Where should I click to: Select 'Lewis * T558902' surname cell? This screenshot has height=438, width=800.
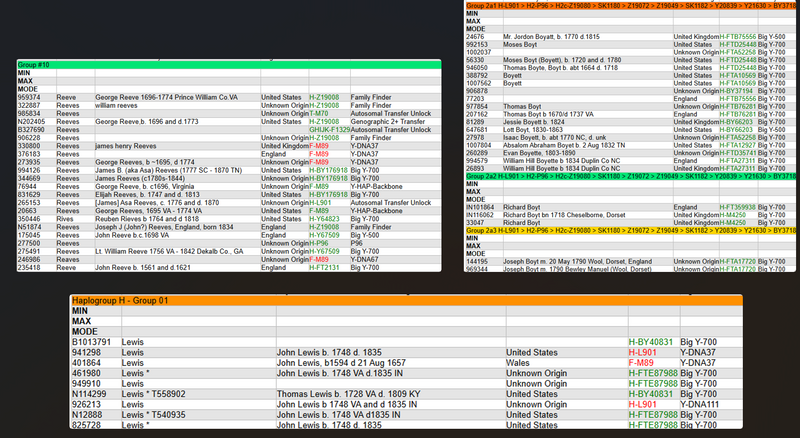coord(154,394)
